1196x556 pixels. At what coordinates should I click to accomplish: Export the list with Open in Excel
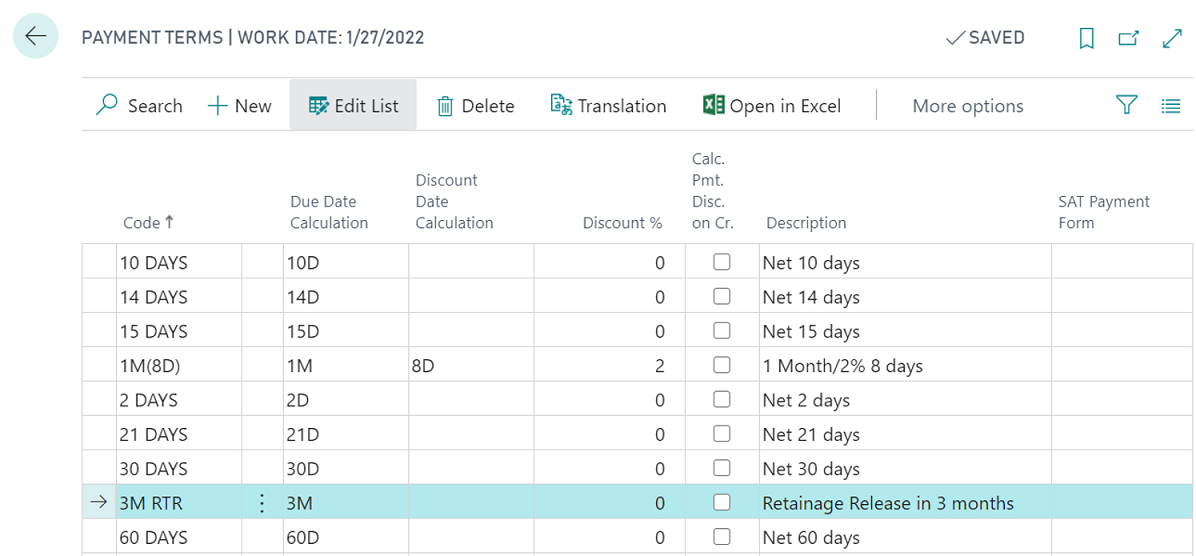click(x=771, y=106)
